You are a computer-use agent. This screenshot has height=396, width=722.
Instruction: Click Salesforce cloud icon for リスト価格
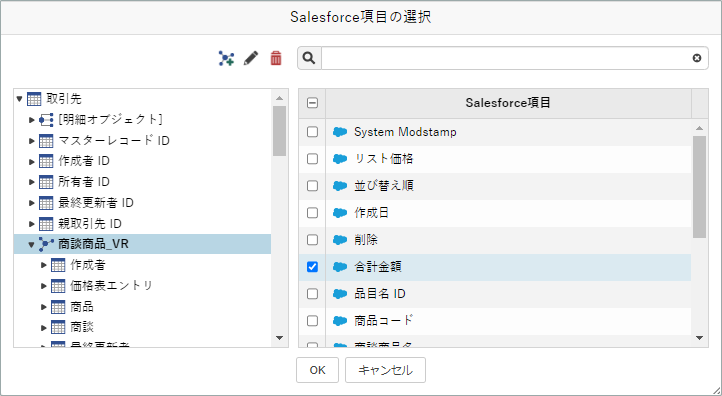tap(340, 159)
